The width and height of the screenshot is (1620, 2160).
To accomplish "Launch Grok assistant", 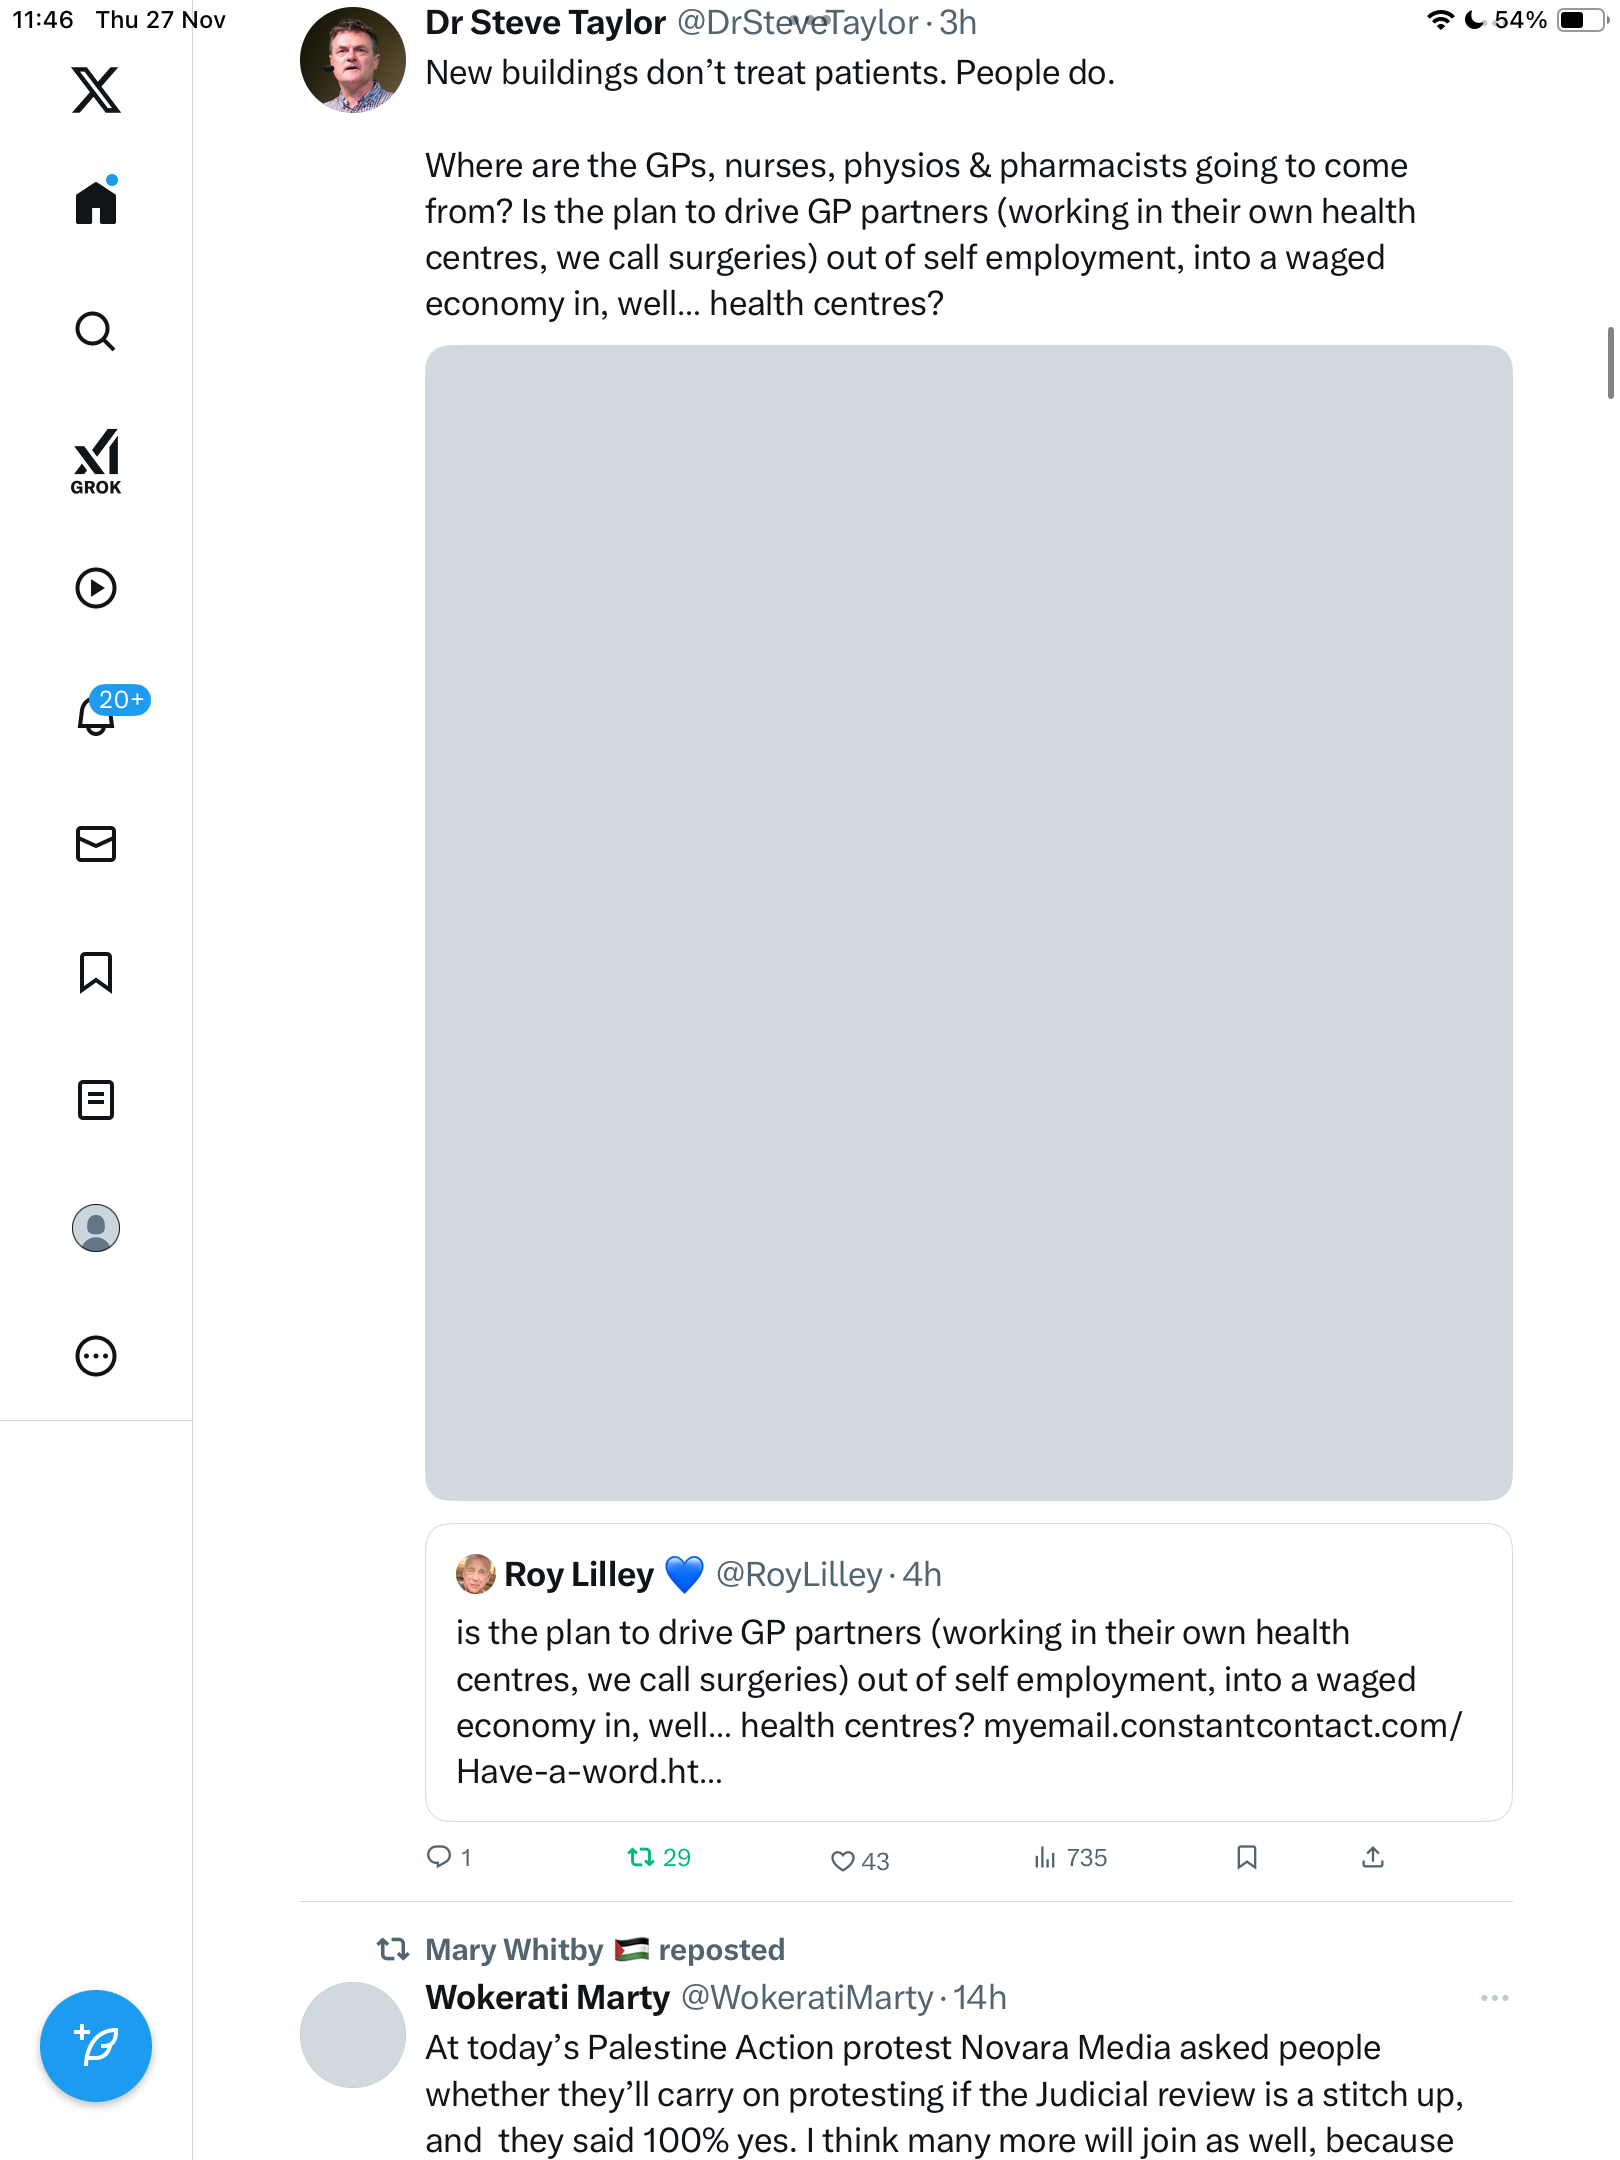I will click(x=96, y=462).
